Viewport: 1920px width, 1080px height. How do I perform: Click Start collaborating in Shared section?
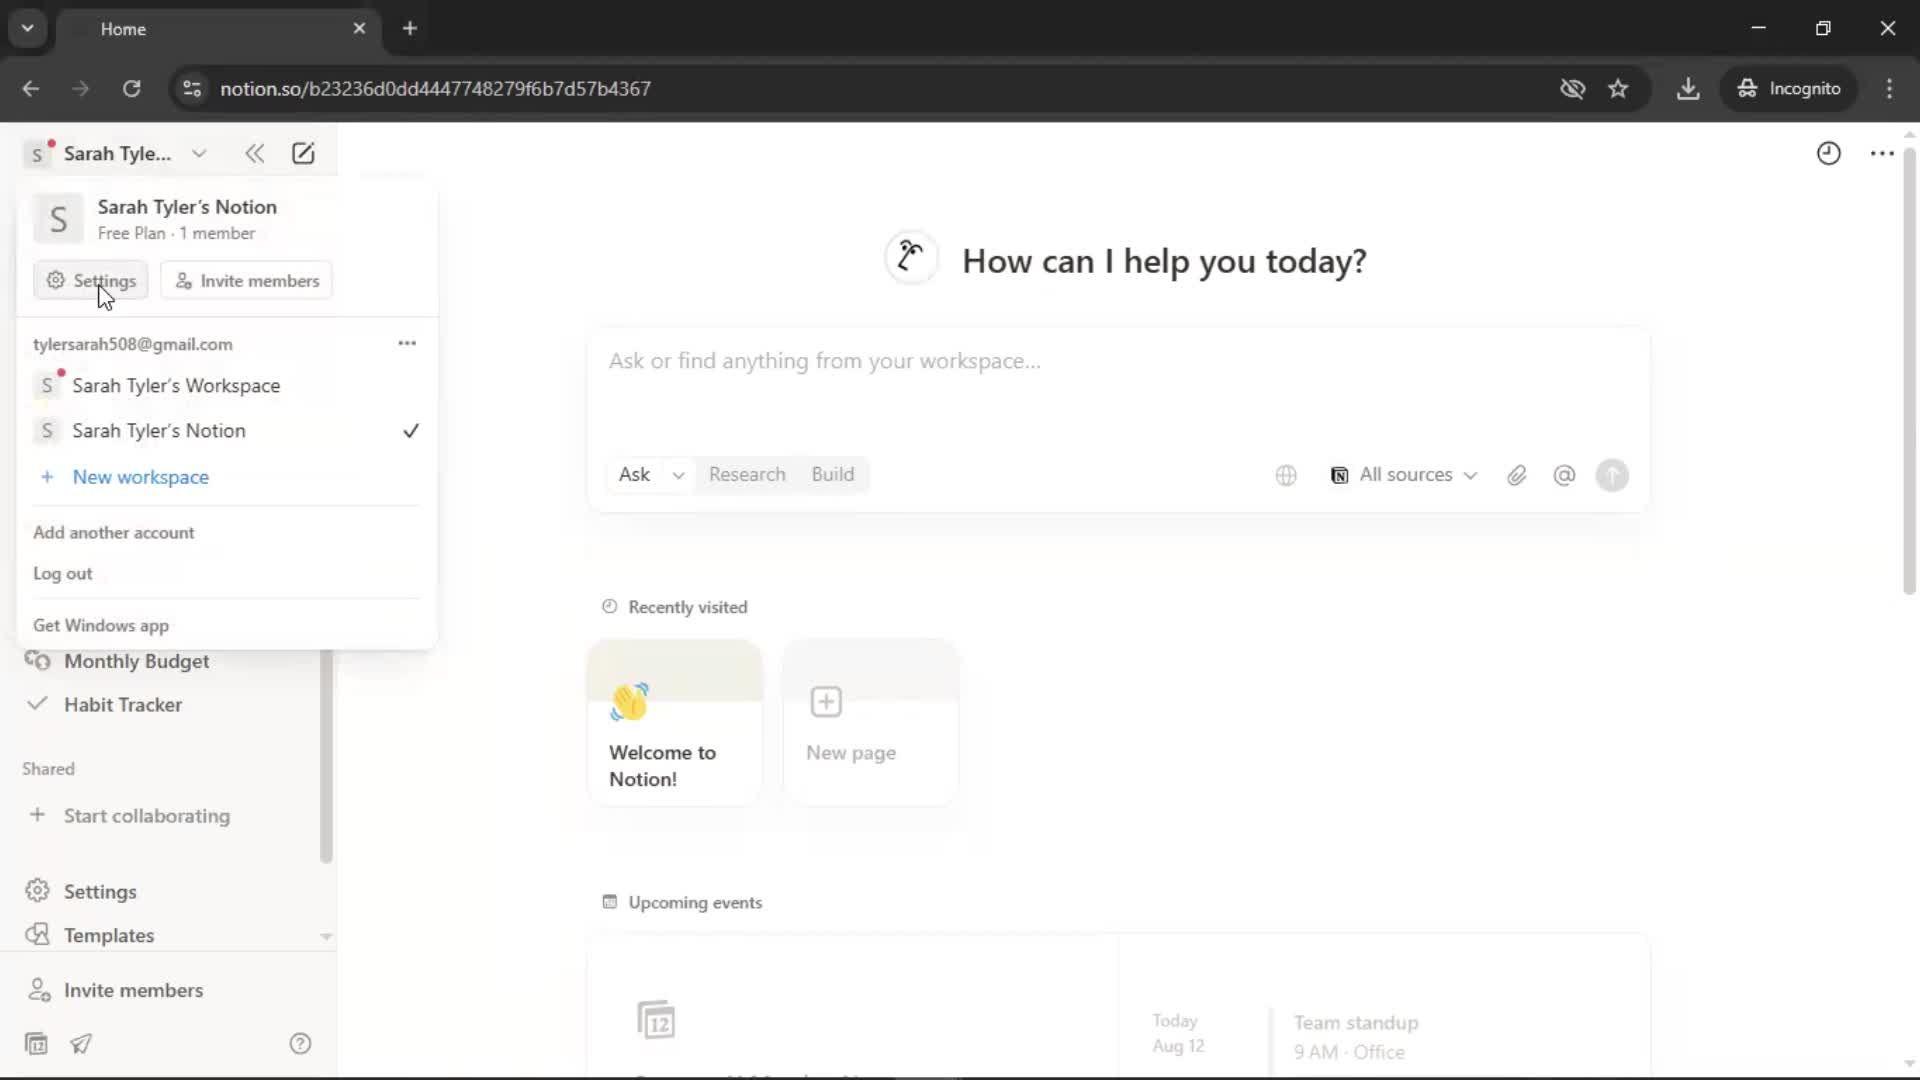click(146, 816)
